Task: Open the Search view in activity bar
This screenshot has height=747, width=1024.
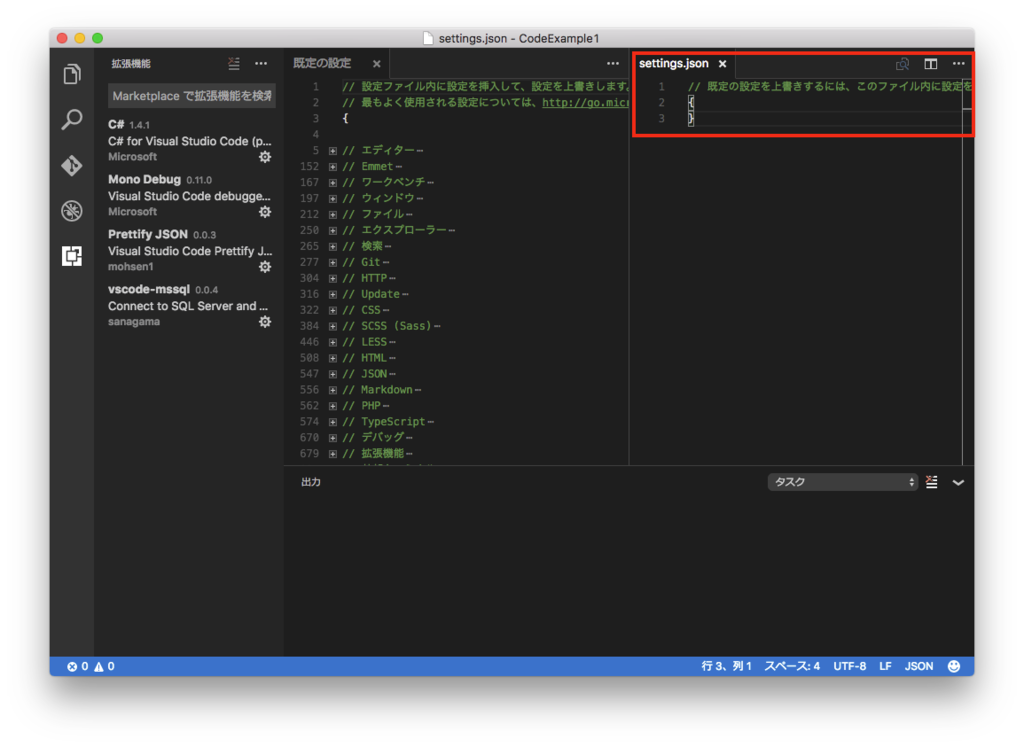Action: click(x=72, y=119)
